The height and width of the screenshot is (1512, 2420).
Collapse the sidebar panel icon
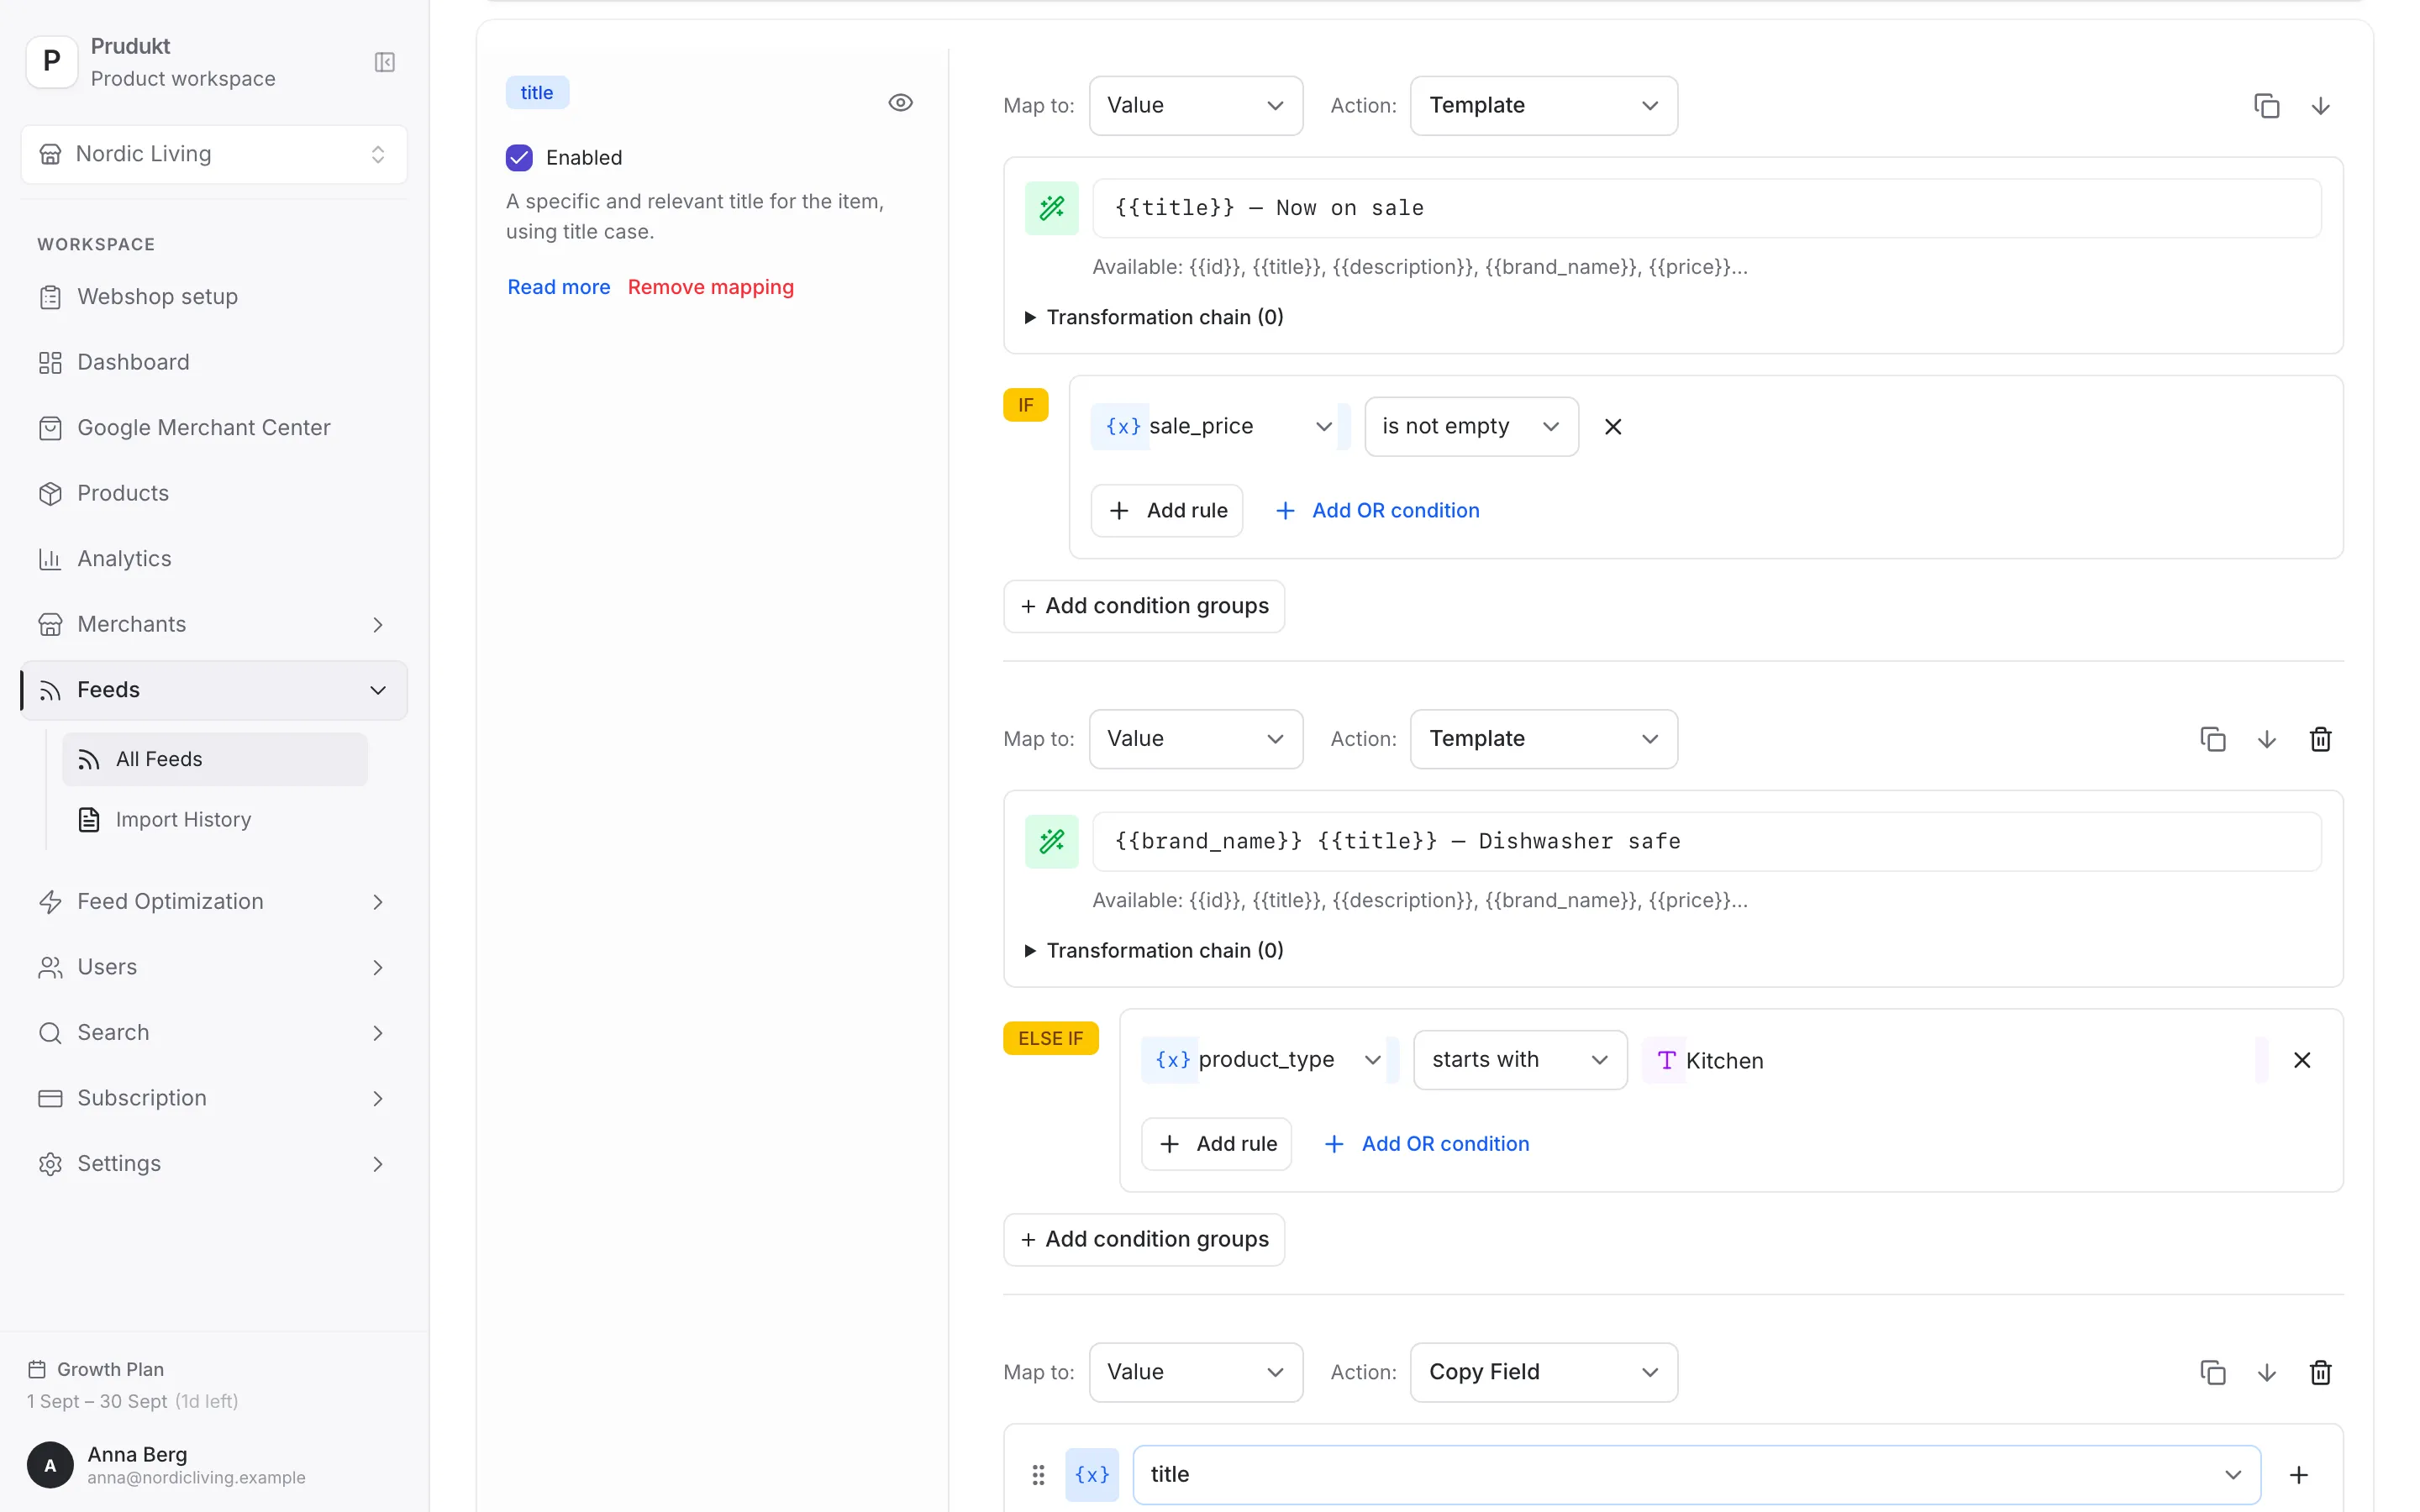click(385, 62)
